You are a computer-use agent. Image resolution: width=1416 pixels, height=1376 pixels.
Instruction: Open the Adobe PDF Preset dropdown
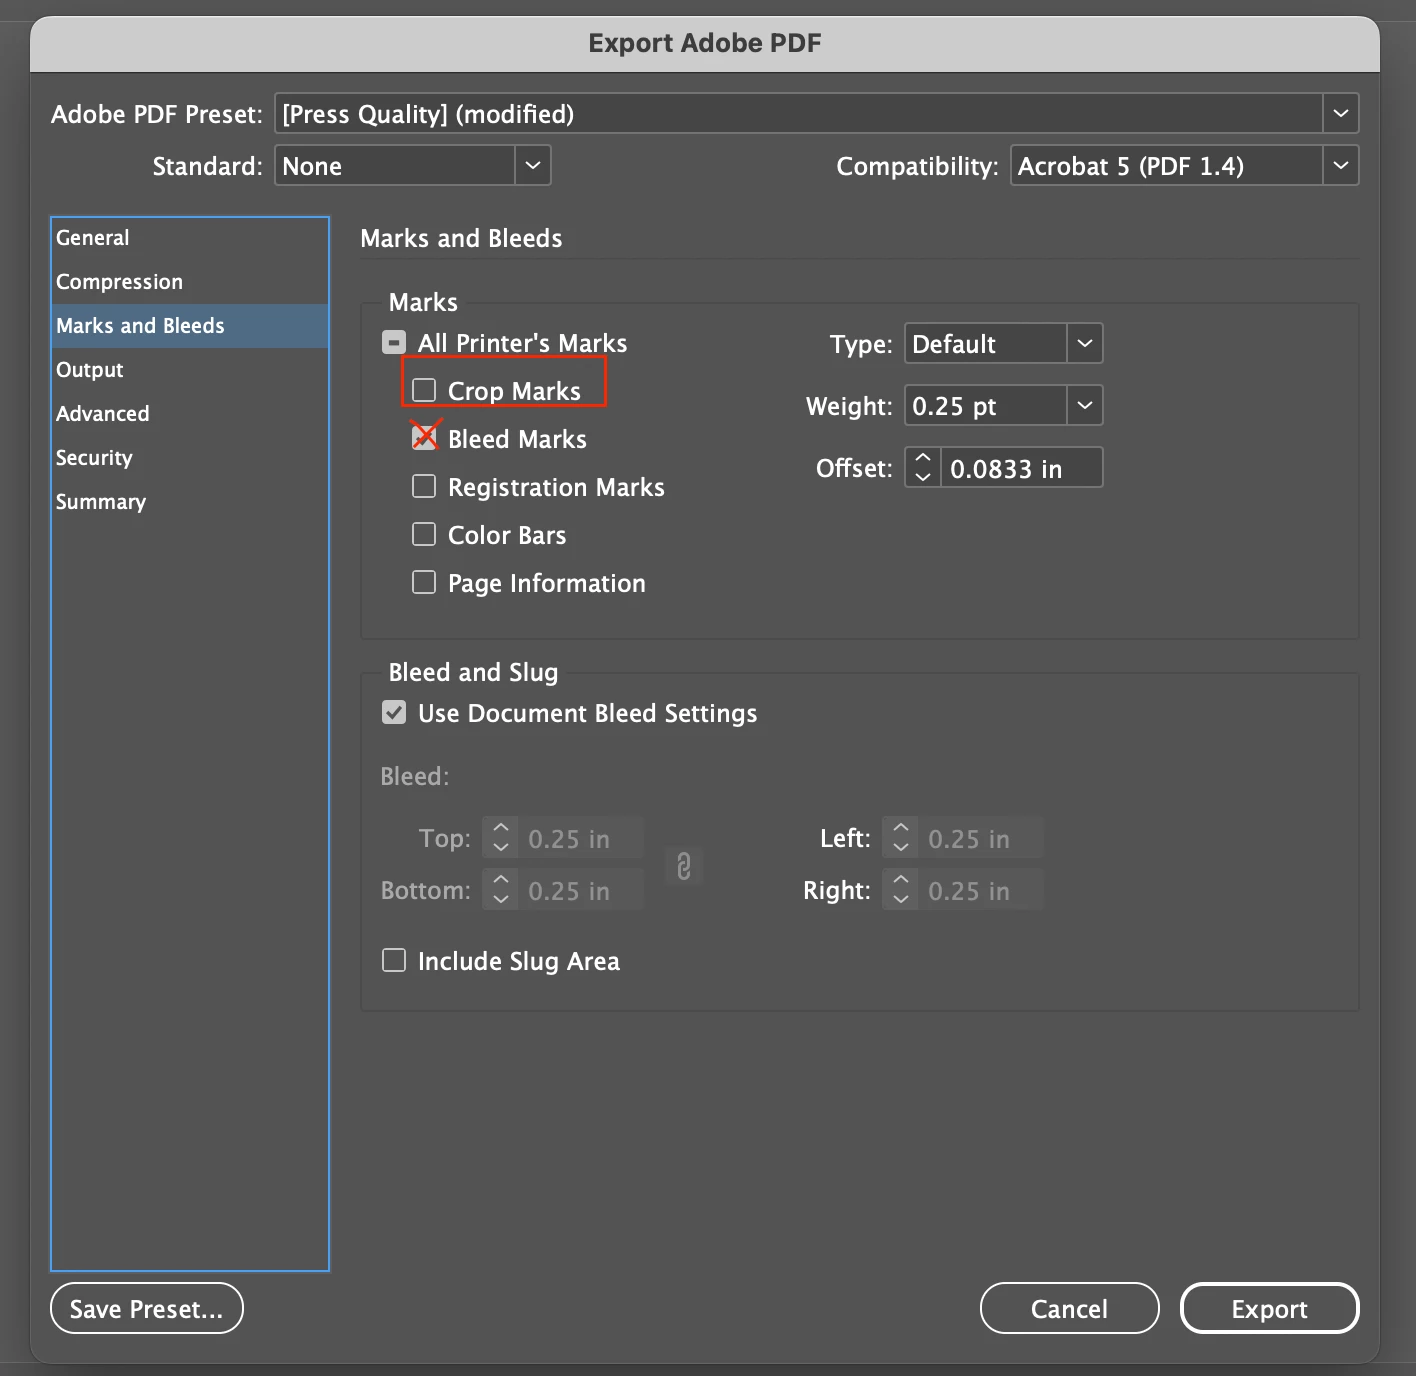[x=1340, y=113]
